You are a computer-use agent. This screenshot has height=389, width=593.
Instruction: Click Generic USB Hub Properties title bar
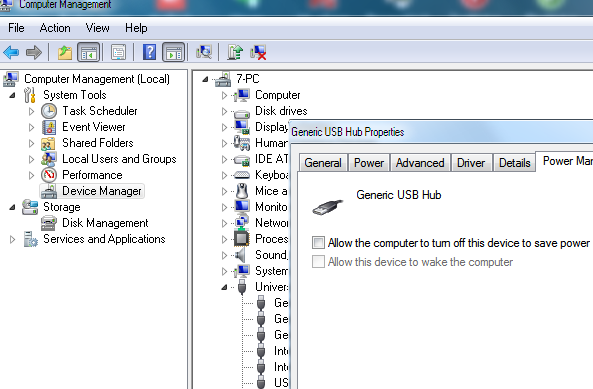(x=441, y=132)
